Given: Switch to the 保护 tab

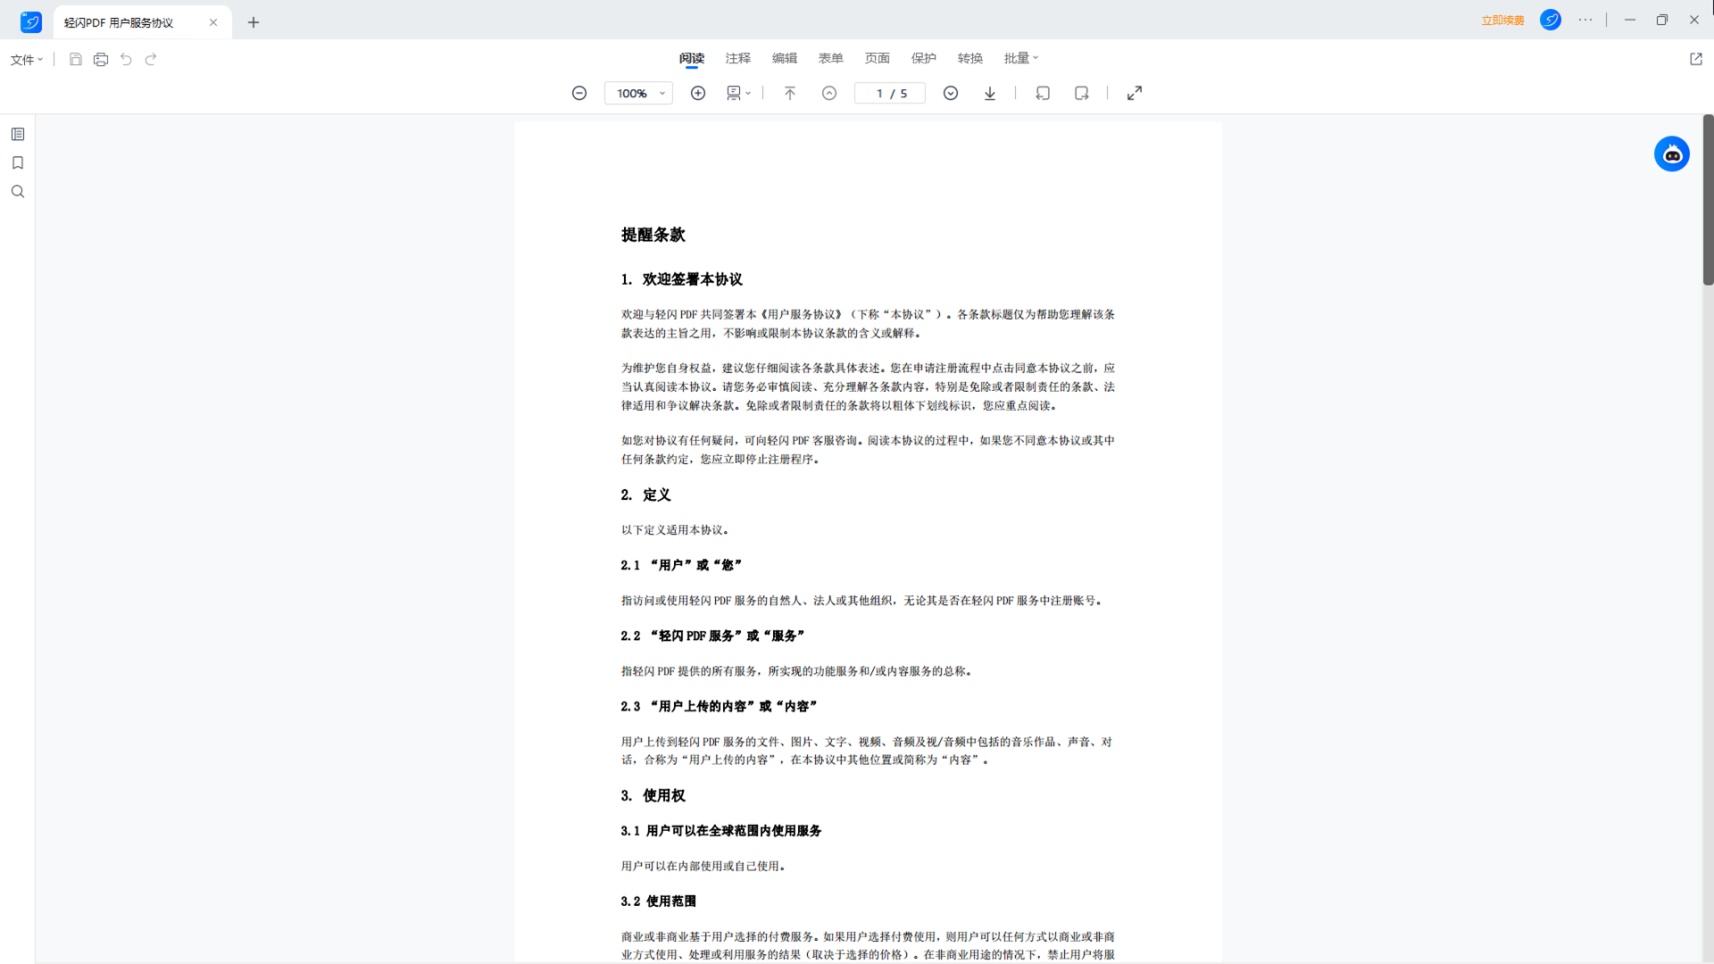Looking at the screenshot, I should [924, 59].
